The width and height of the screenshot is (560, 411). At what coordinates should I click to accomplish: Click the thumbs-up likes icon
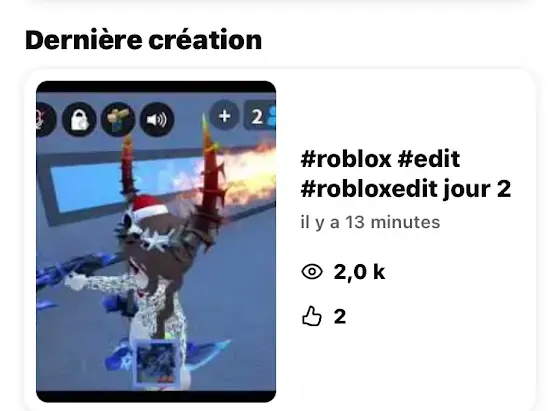(312, 316)
